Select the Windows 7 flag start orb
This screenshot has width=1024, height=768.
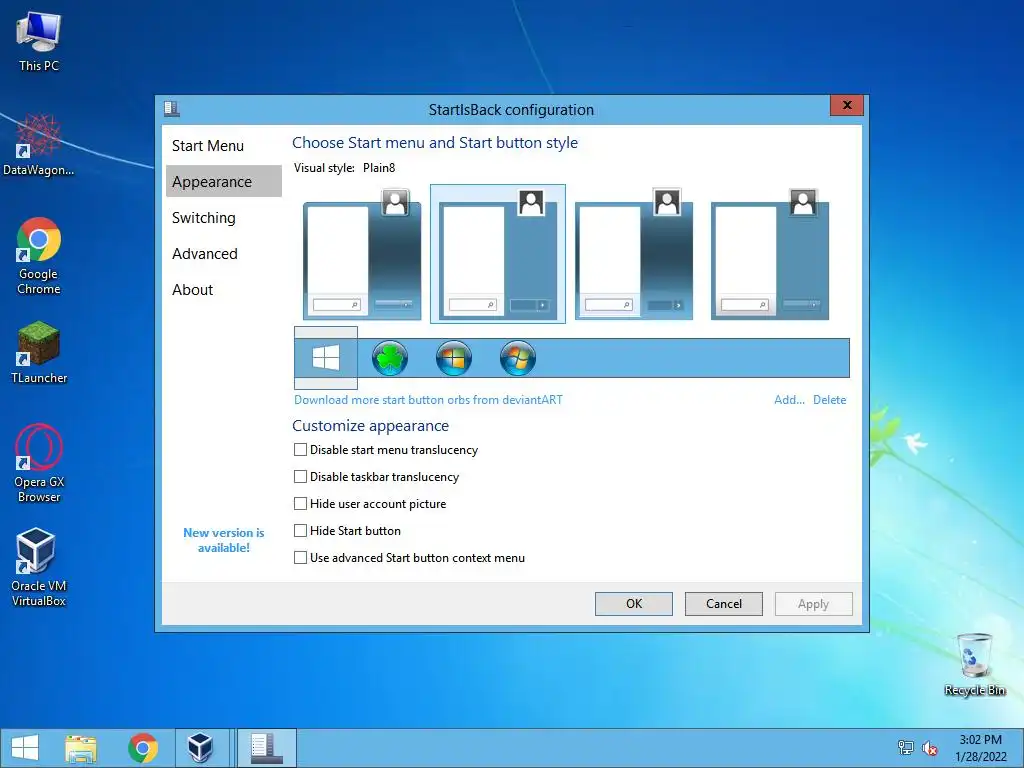(x=518, y=358)
